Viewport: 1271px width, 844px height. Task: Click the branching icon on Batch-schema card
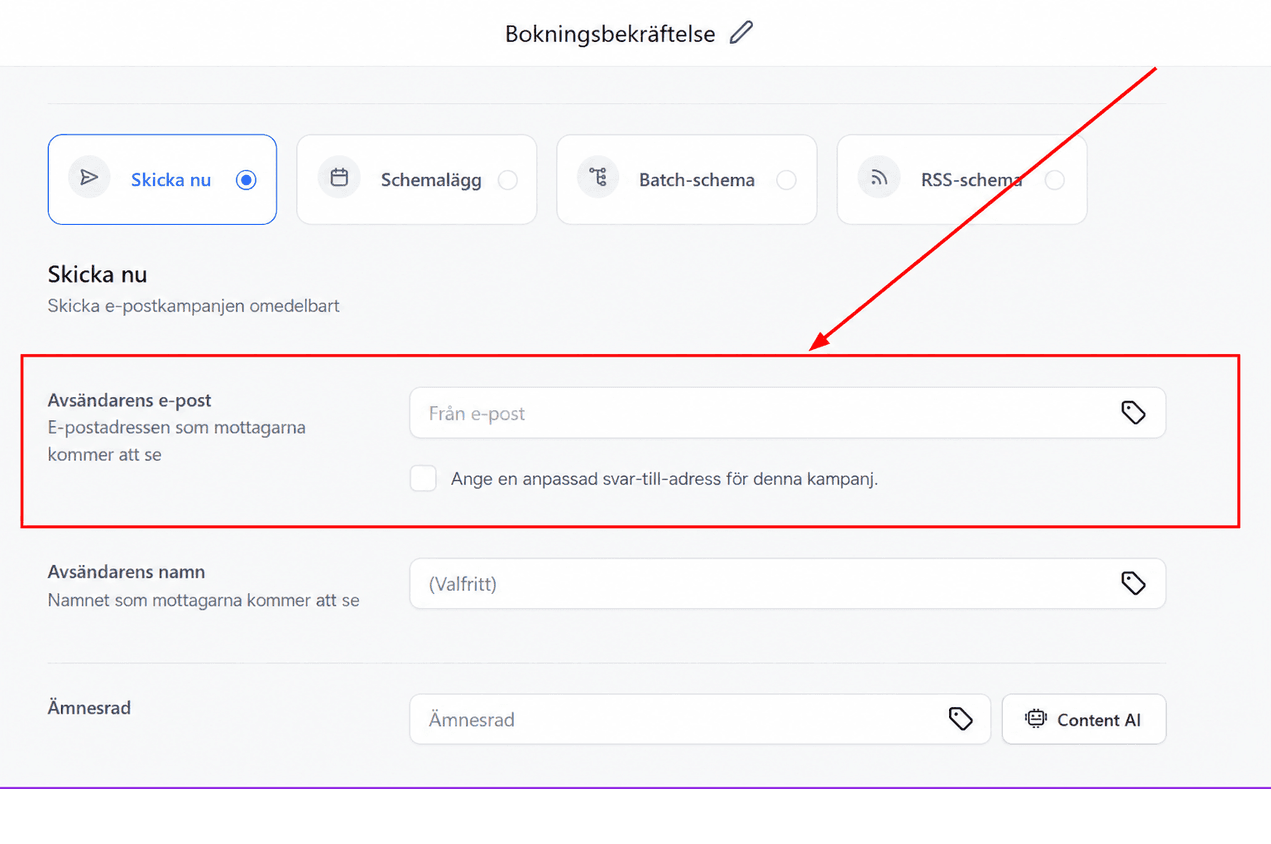(x=598, y=178)
